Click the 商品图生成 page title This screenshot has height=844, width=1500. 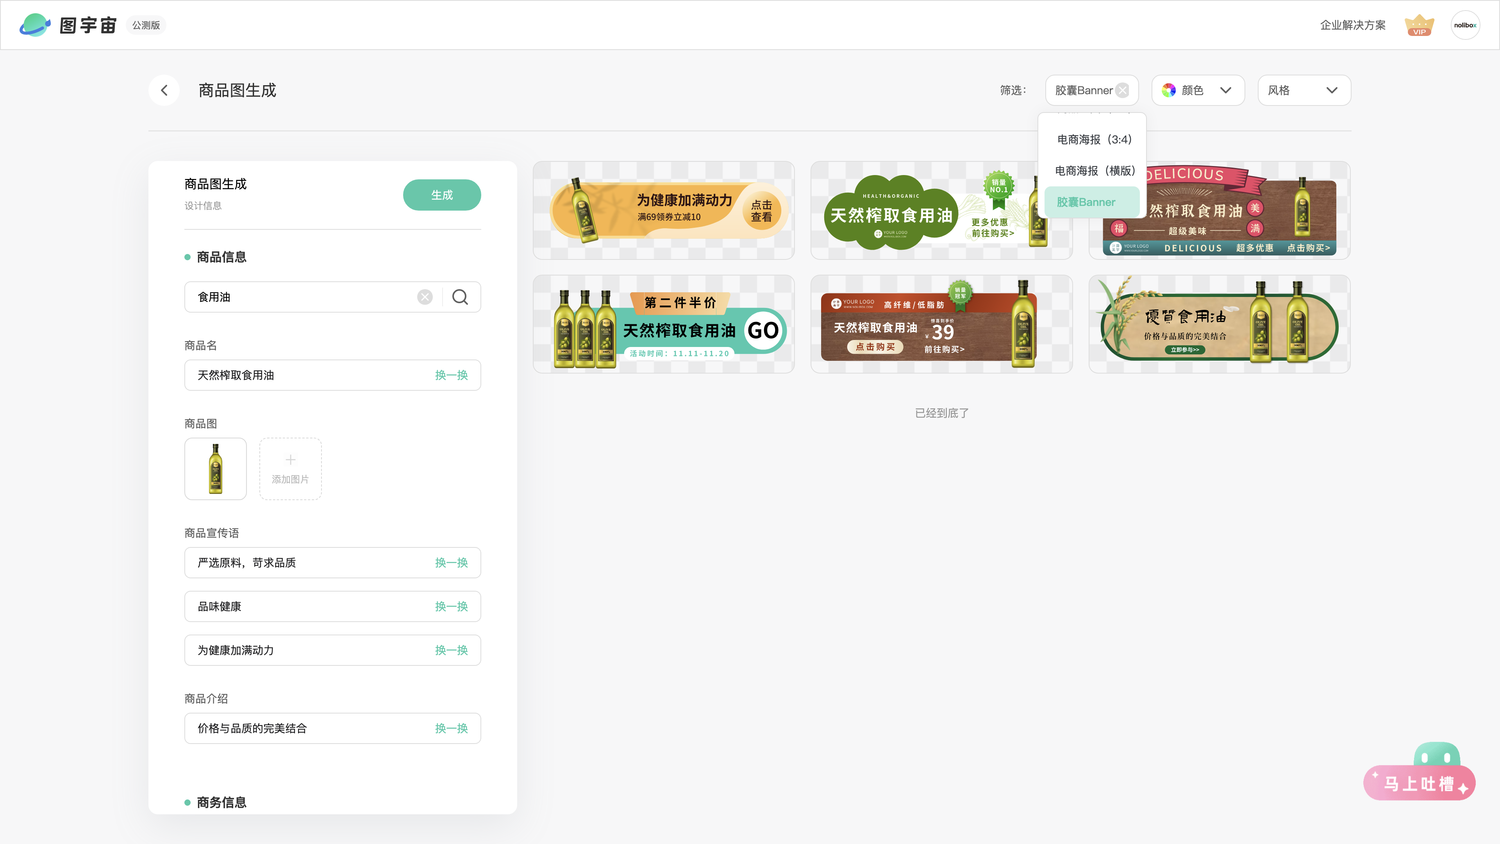[237, 90]
